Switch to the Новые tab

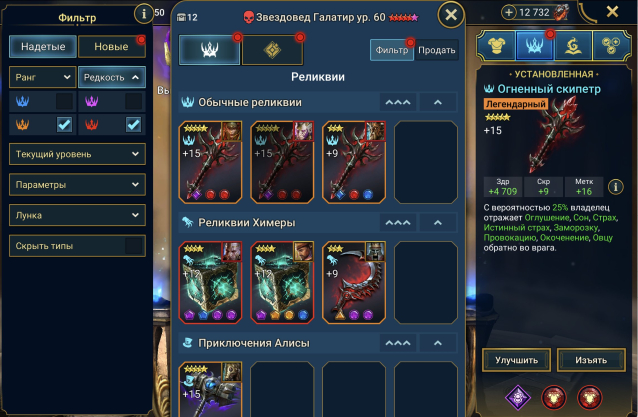coord(111,46)
